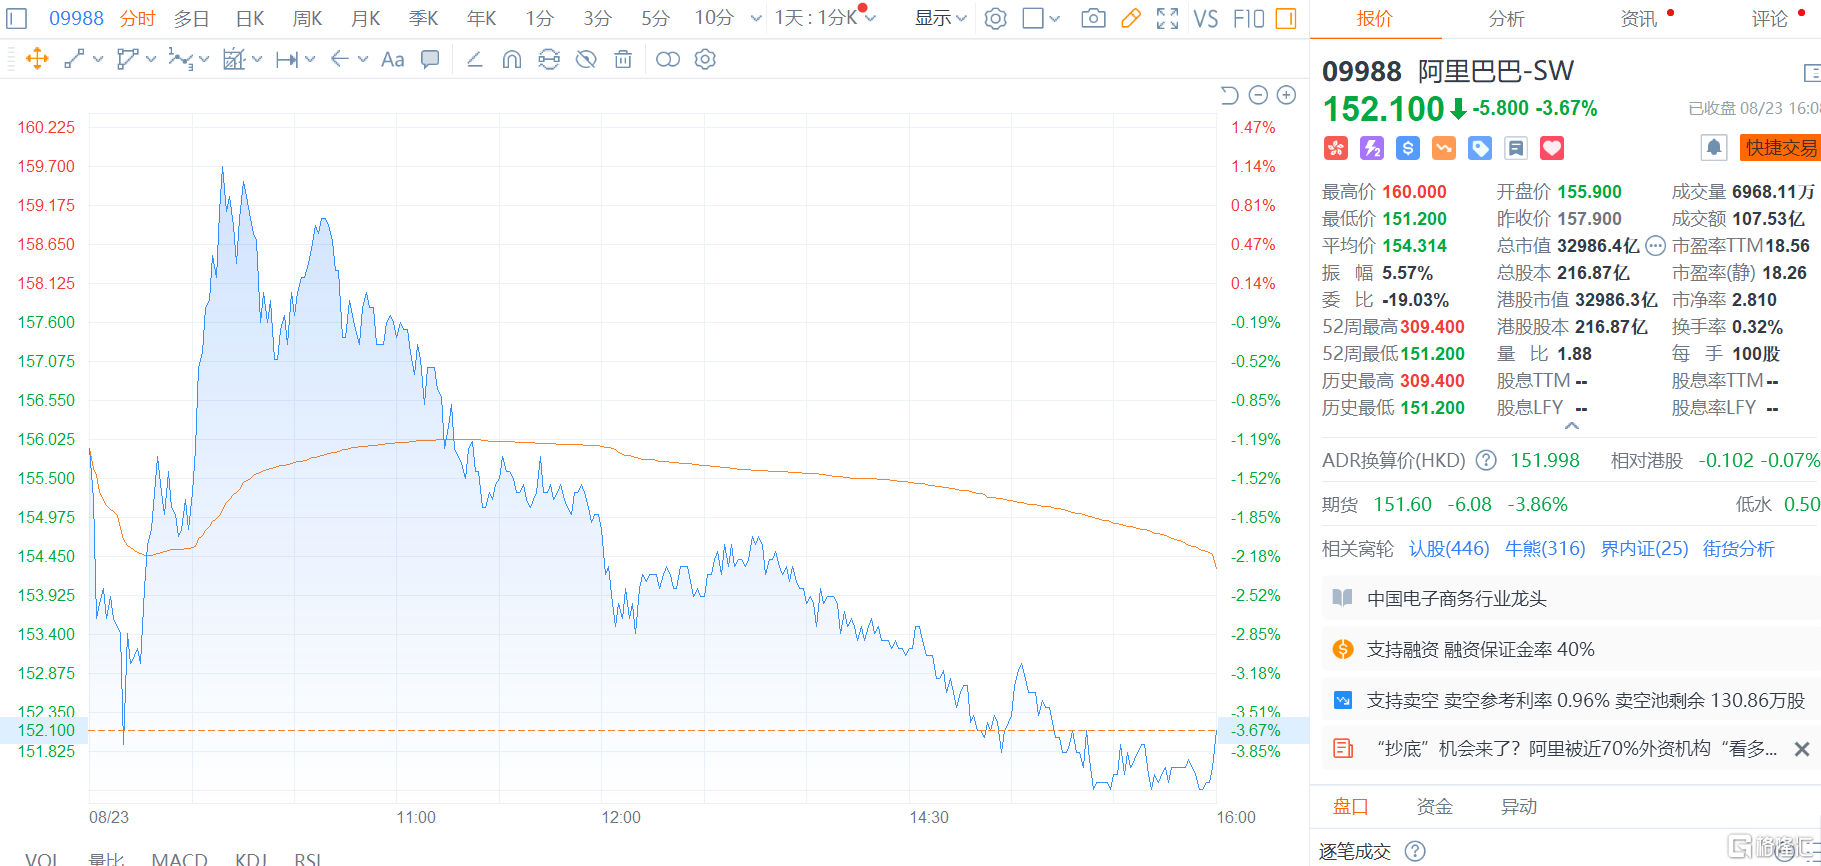This screenshot has width=1821, height=866.
Task: Select the MACD indicator
Action: point(179,858)
